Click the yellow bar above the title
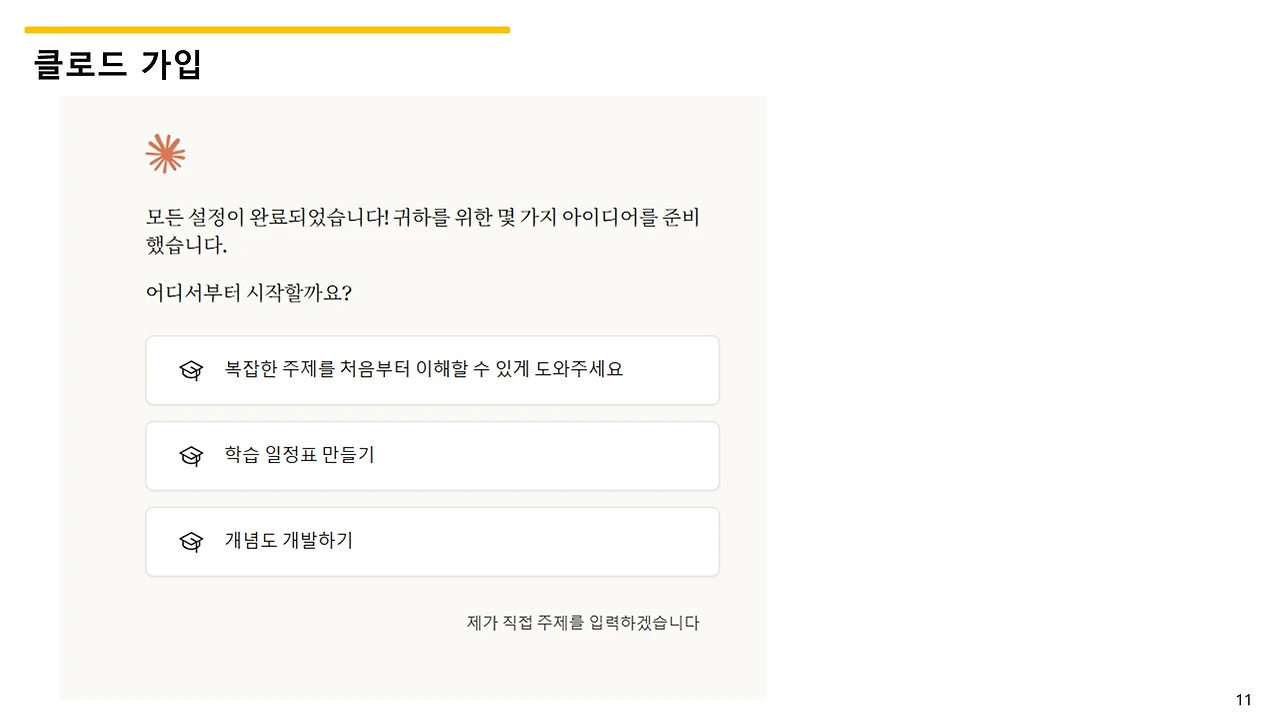1280x720 pixels. tap(265, 29)
